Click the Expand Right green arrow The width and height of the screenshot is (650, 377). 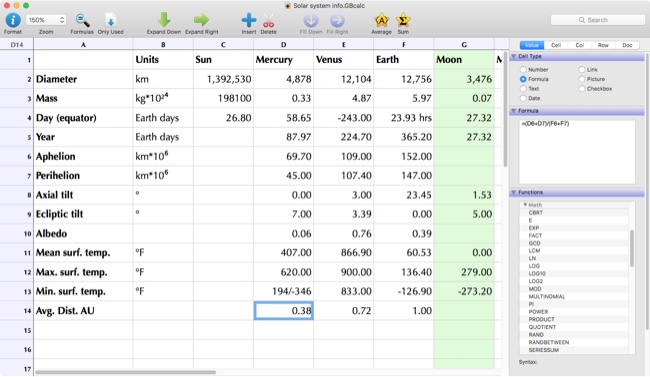point(201,20)
